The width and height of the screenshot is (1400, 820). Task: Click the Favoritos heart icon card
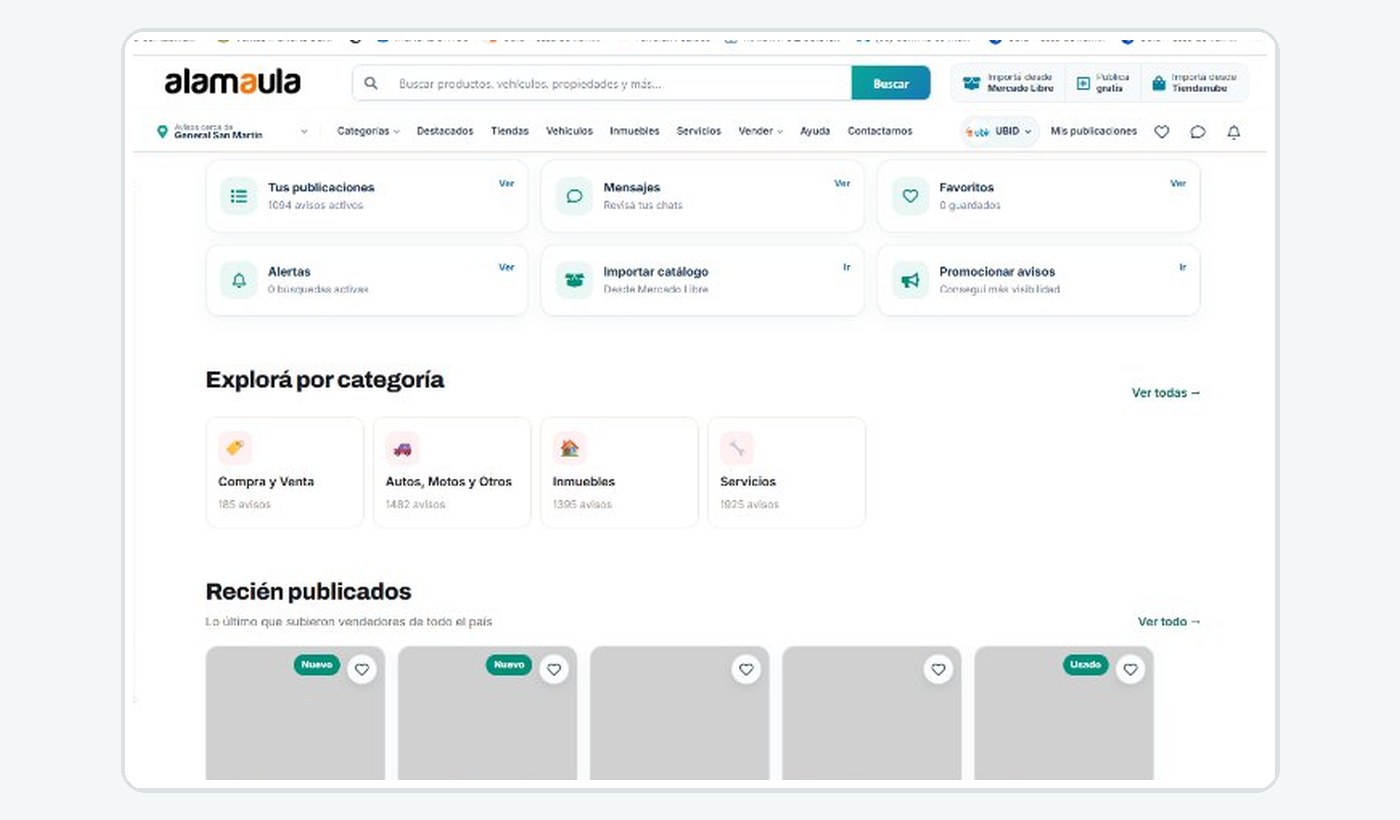(910, 196)
